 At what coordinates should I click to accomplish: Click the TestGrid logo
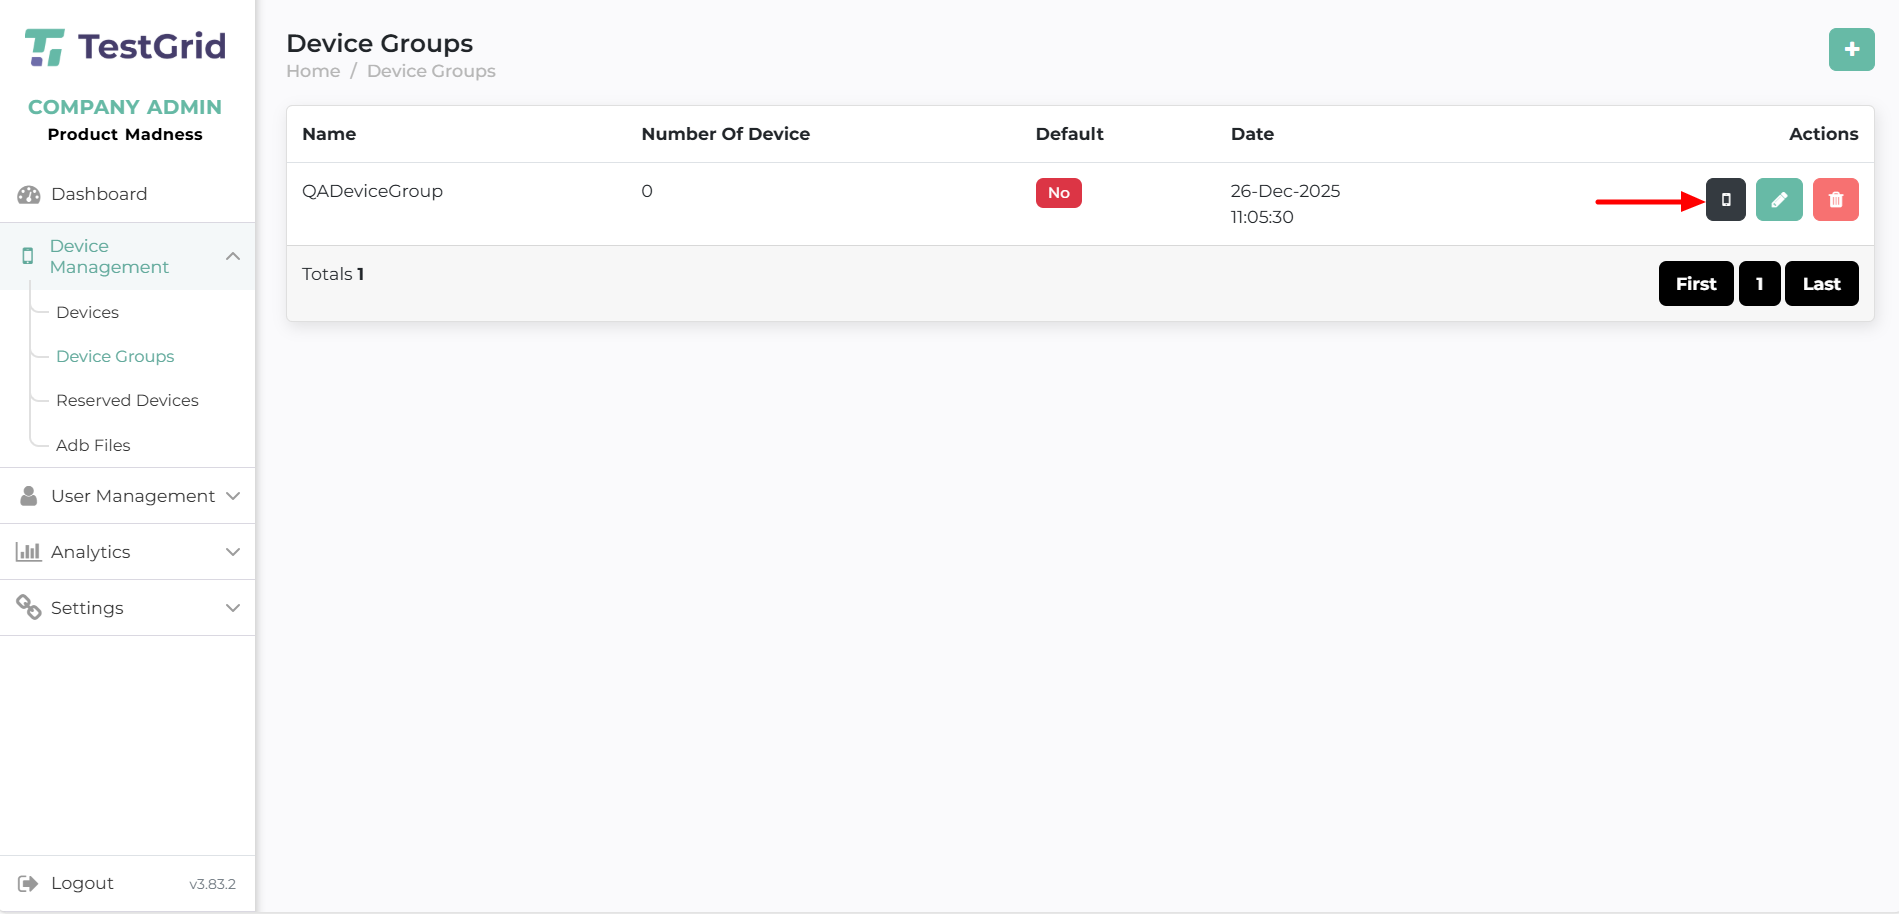tap(126, 47)
